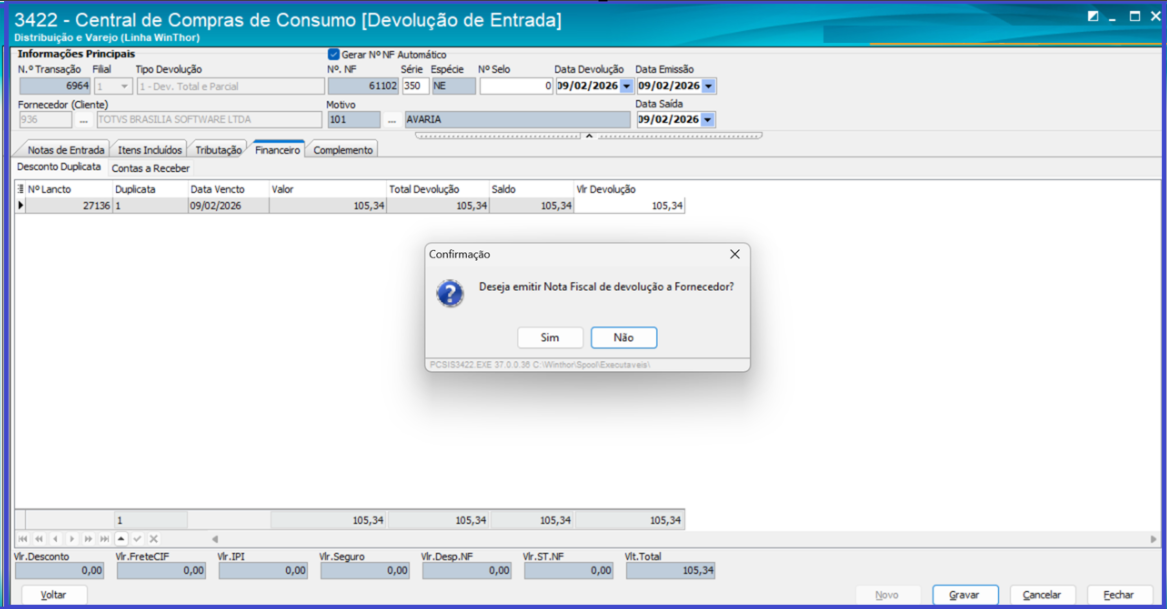
Task: Open Data Emissão date picker arrow
Action: (708, 86)
